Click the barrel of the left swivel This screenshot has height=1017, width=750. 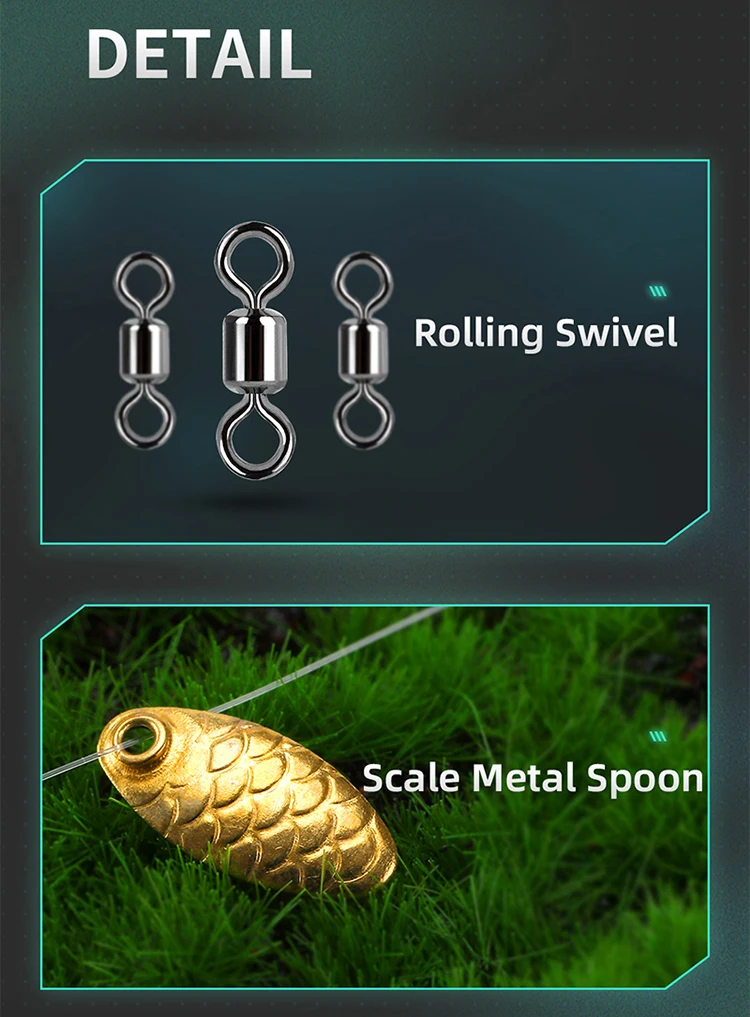coord(145,350)
